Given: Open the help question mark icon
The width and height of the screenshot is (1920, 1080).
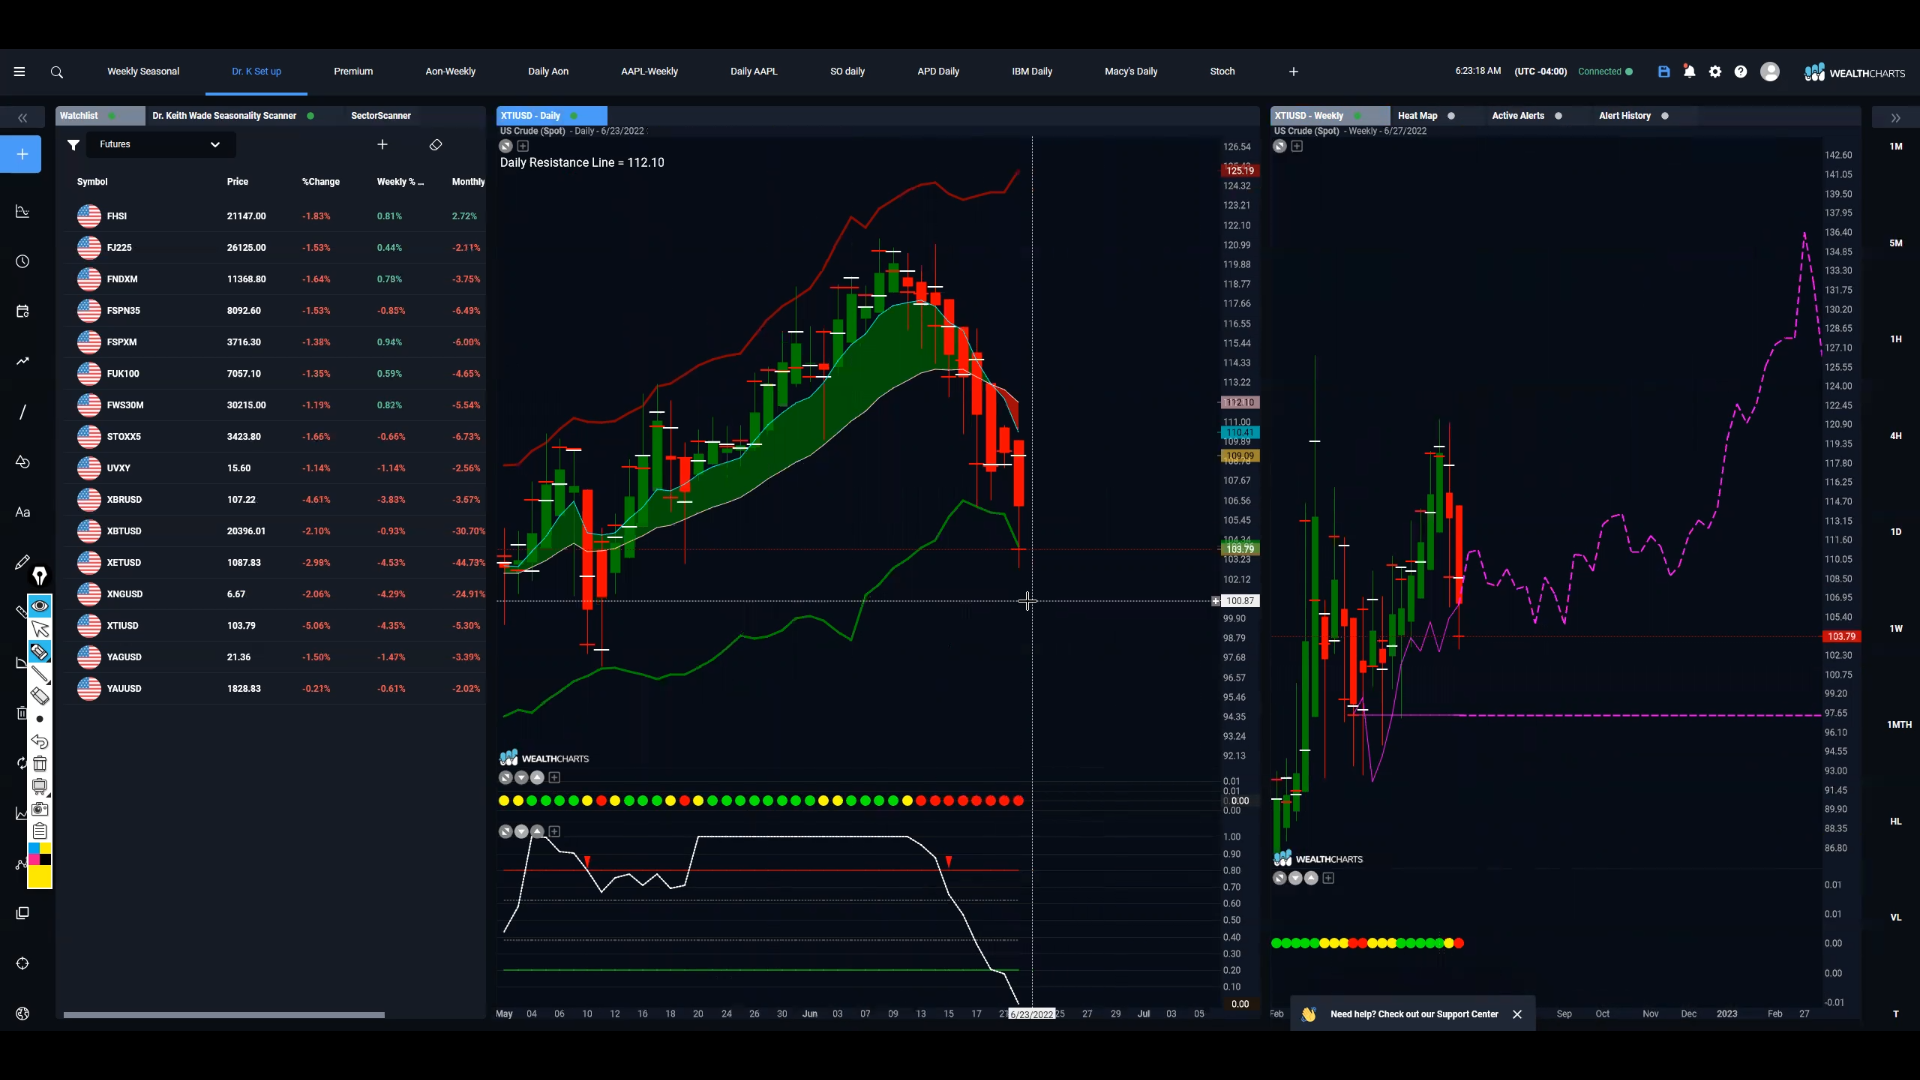Looking at the screenshot, I should [1741, 72].
